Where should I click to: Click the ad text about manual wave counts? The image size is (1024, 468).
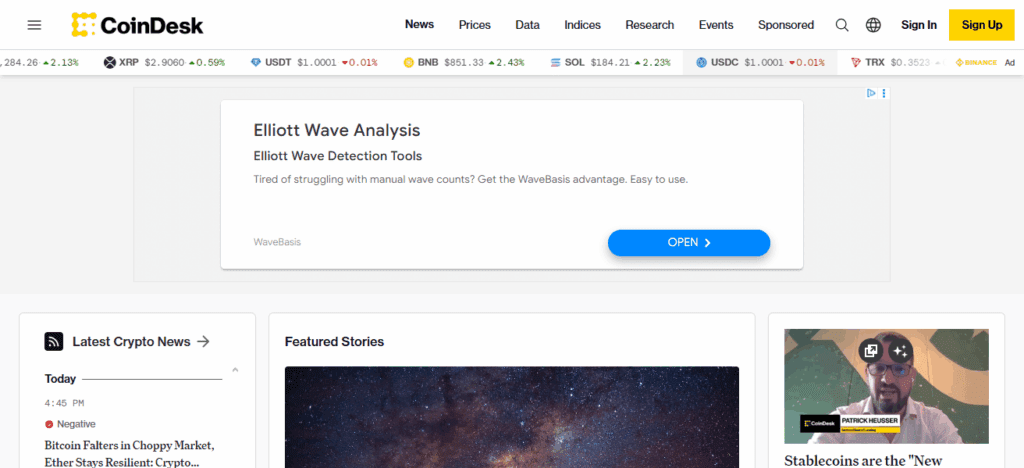click(470, 179)
